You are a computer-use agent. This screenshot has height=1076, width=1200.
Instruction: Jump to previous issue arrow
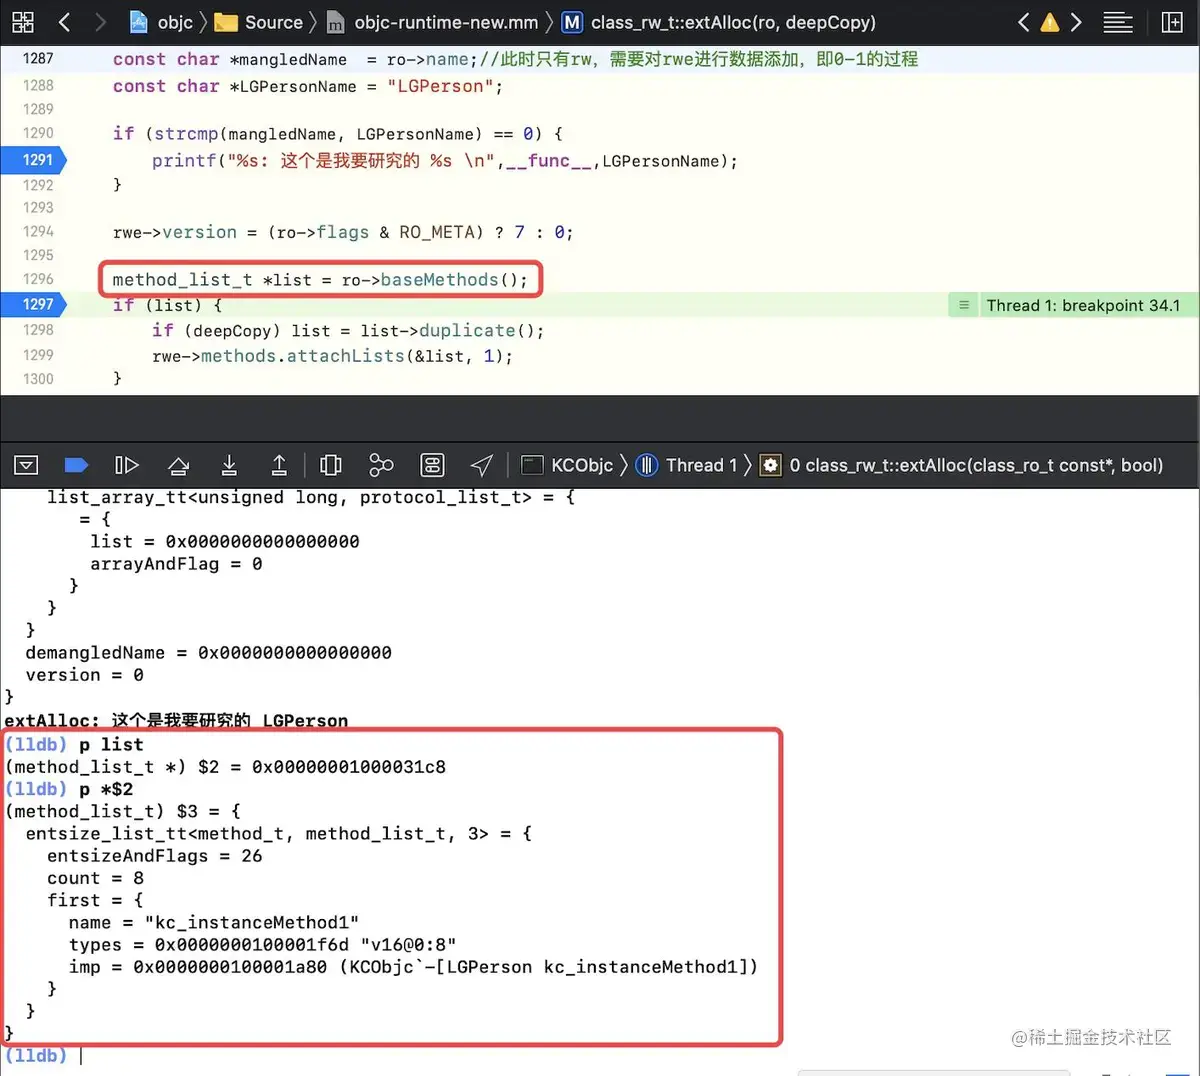click(1023, 22)
